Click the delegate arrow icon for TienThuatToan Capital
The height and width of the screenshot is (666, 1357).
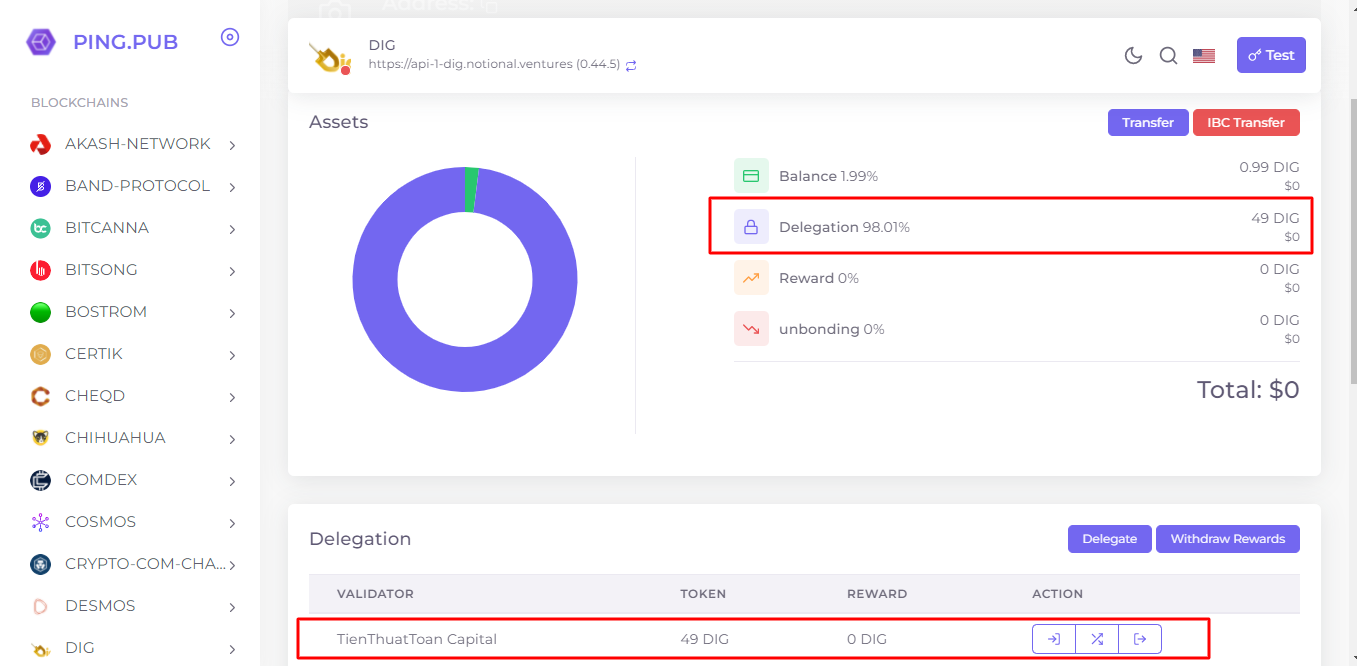(1054, 639)
